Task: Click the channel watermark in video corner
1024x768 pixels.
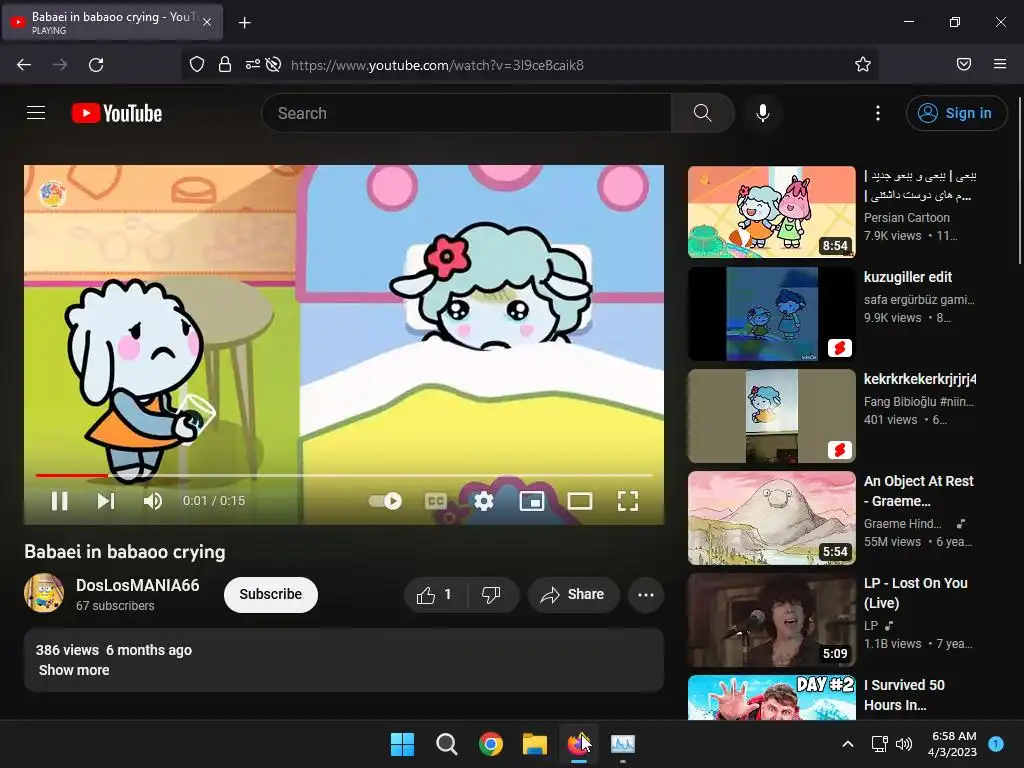Action: pyautogui.click(x=52, y=194)
